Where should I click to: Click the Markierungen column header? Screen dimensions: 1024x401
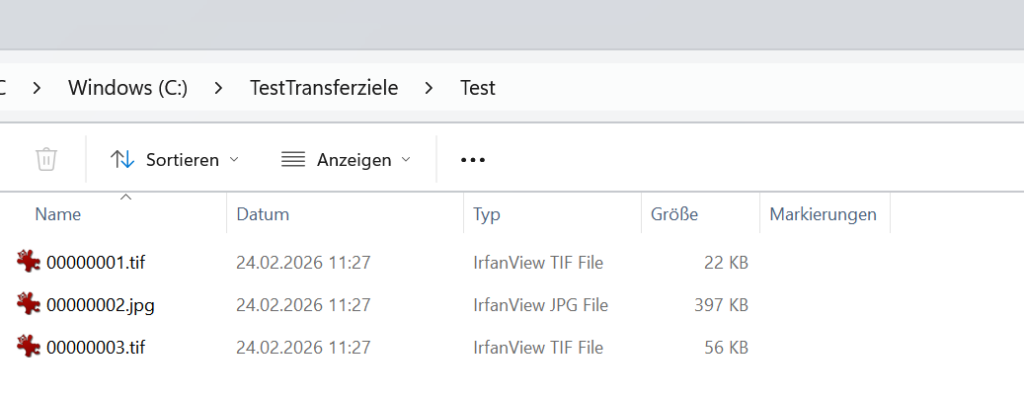823,214
